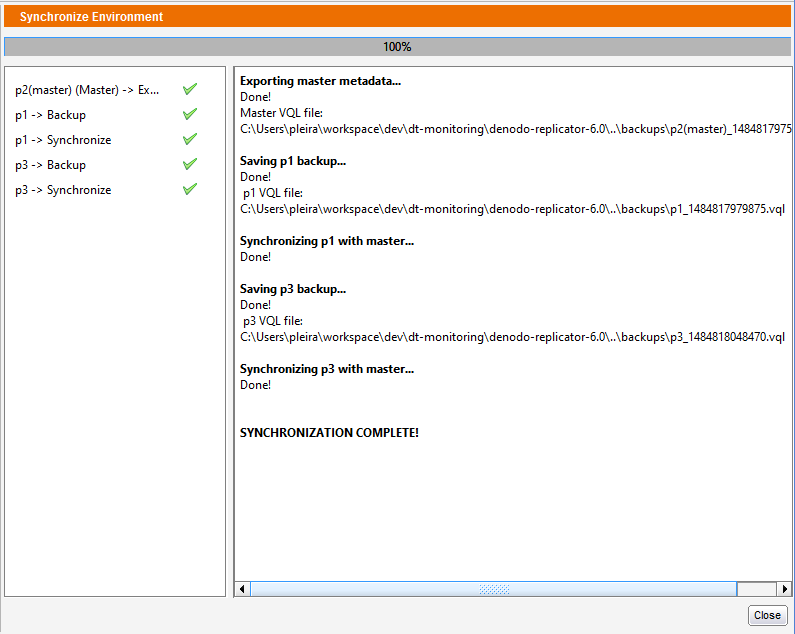The image size is (795, 634).
Task: Click the 'Master VQL file:' log line
Action: pyautogui.click(x=281, y=113)
